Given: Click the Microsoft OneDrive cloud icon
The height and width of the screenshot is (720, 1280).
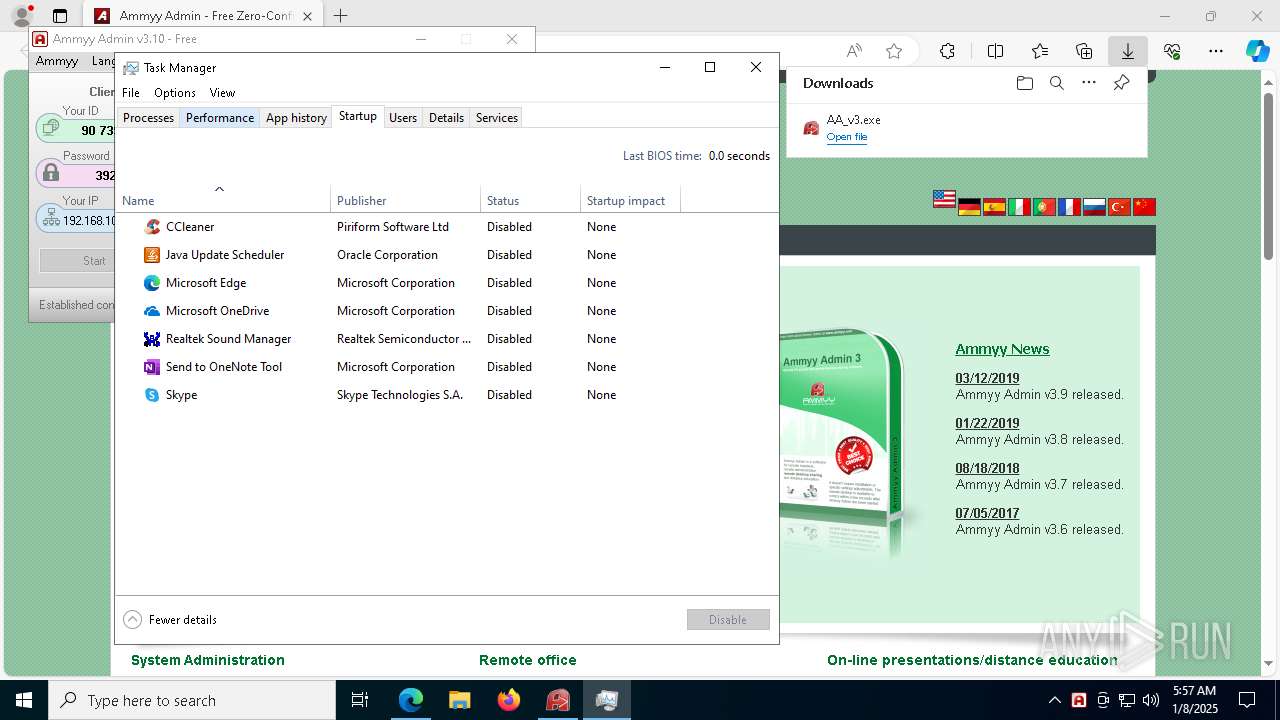Looking at the screenshot, I should [x=152, y=311].
